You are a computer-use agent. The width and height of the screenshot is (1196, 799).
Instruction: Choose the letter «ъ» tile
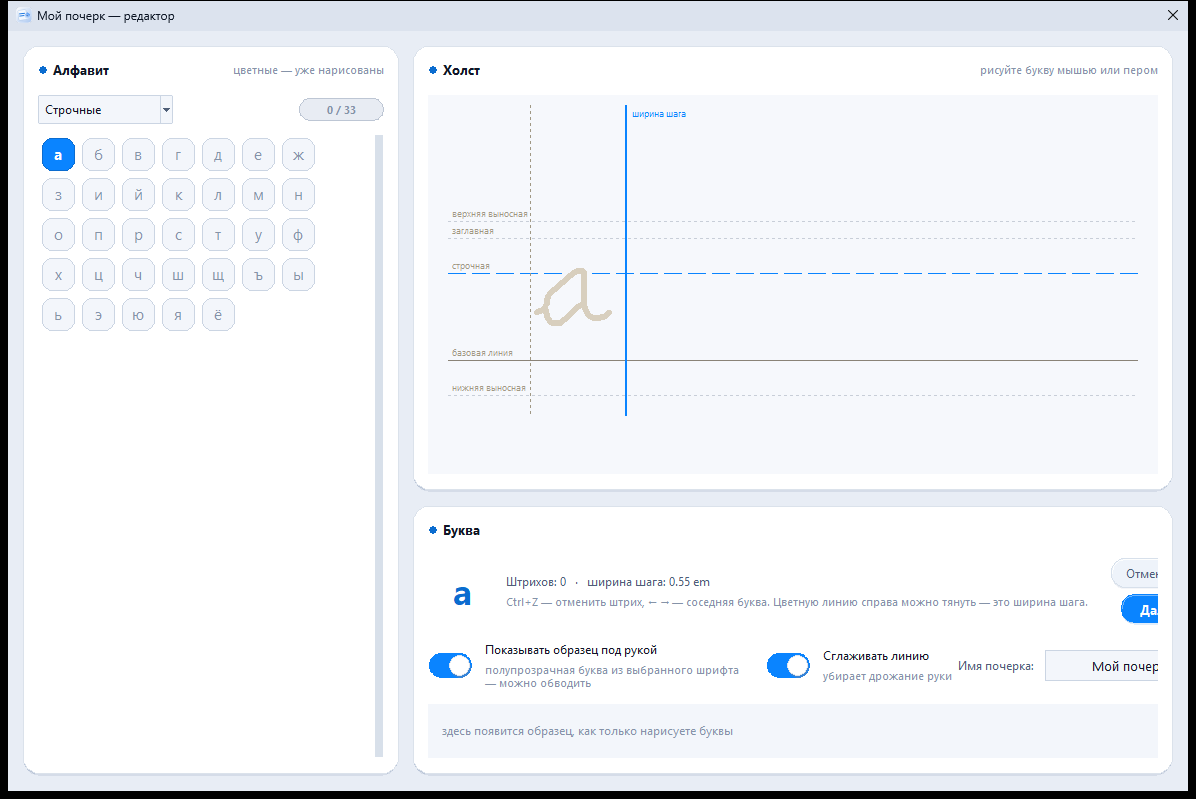(x=258, y=275)
